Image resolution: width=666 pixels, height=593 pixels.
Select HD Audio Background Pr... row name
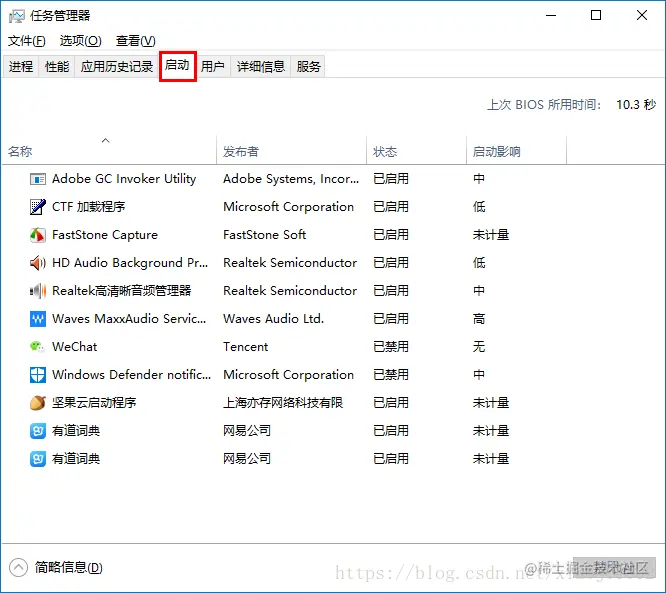pyautogui.click(x=130, y=263)
